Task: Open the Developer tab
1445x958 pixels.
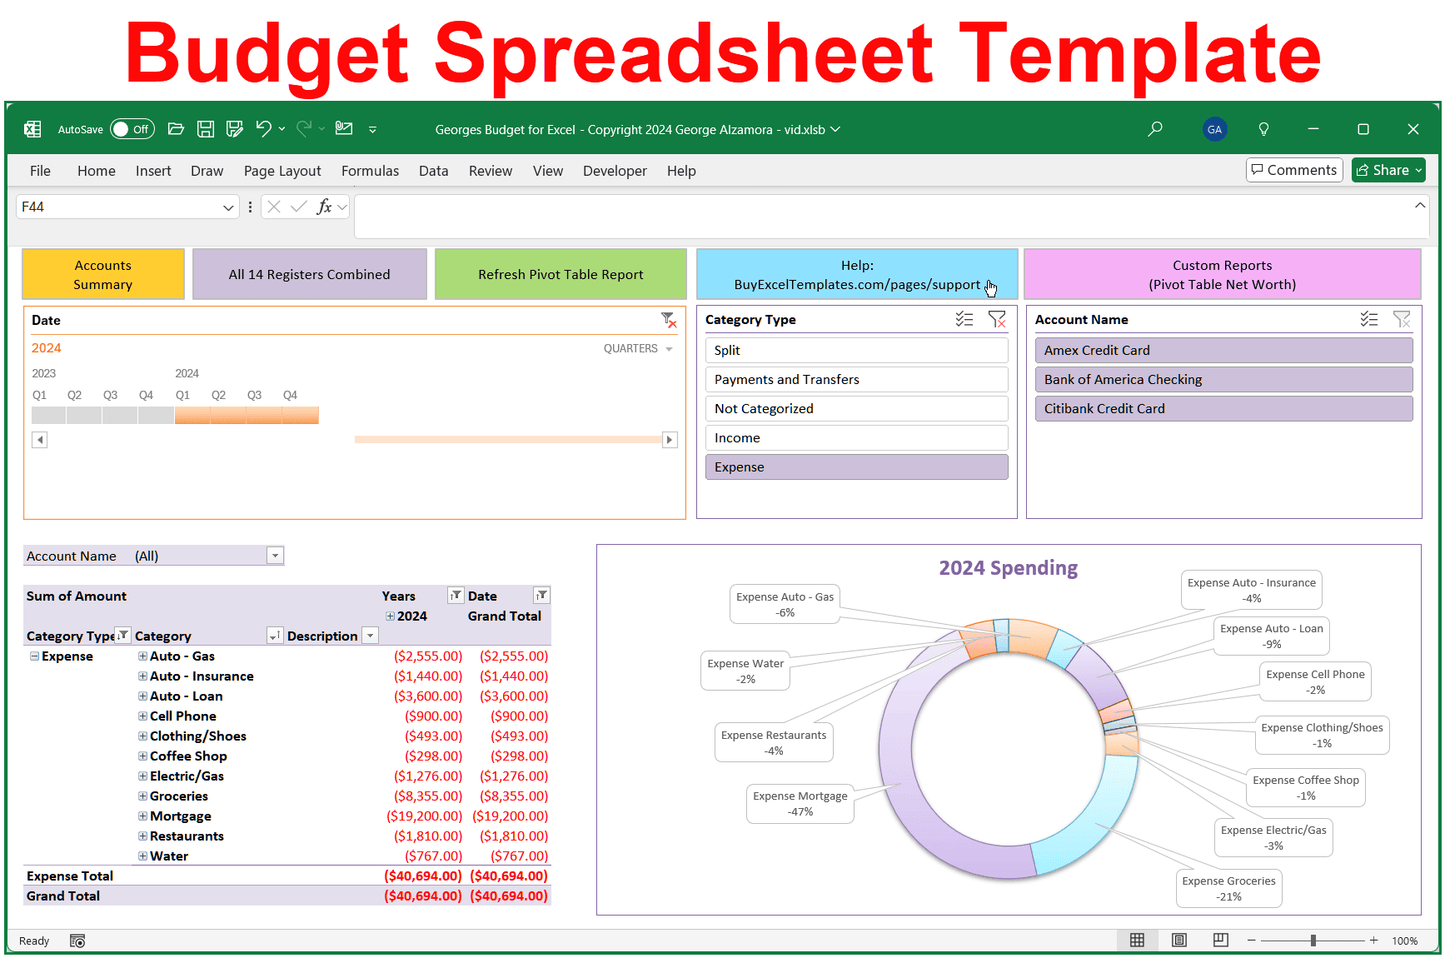Action: [615, 171]
